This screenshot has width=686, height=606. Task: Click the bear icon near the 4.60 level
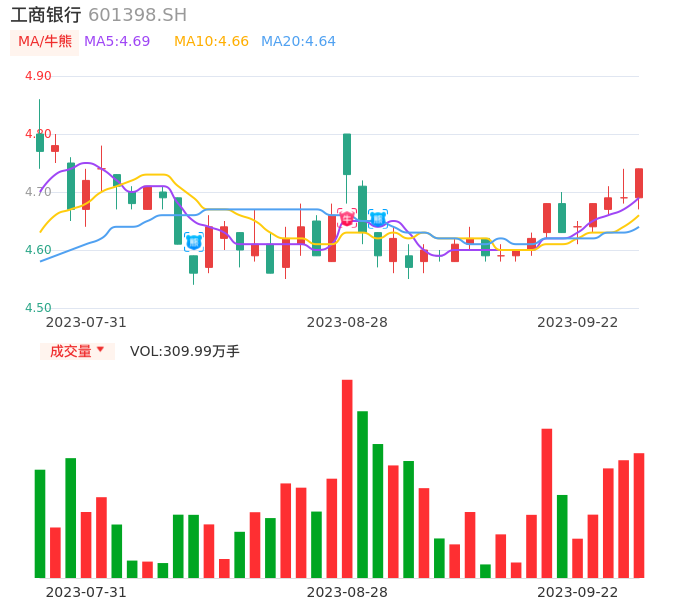coord(193,242)
